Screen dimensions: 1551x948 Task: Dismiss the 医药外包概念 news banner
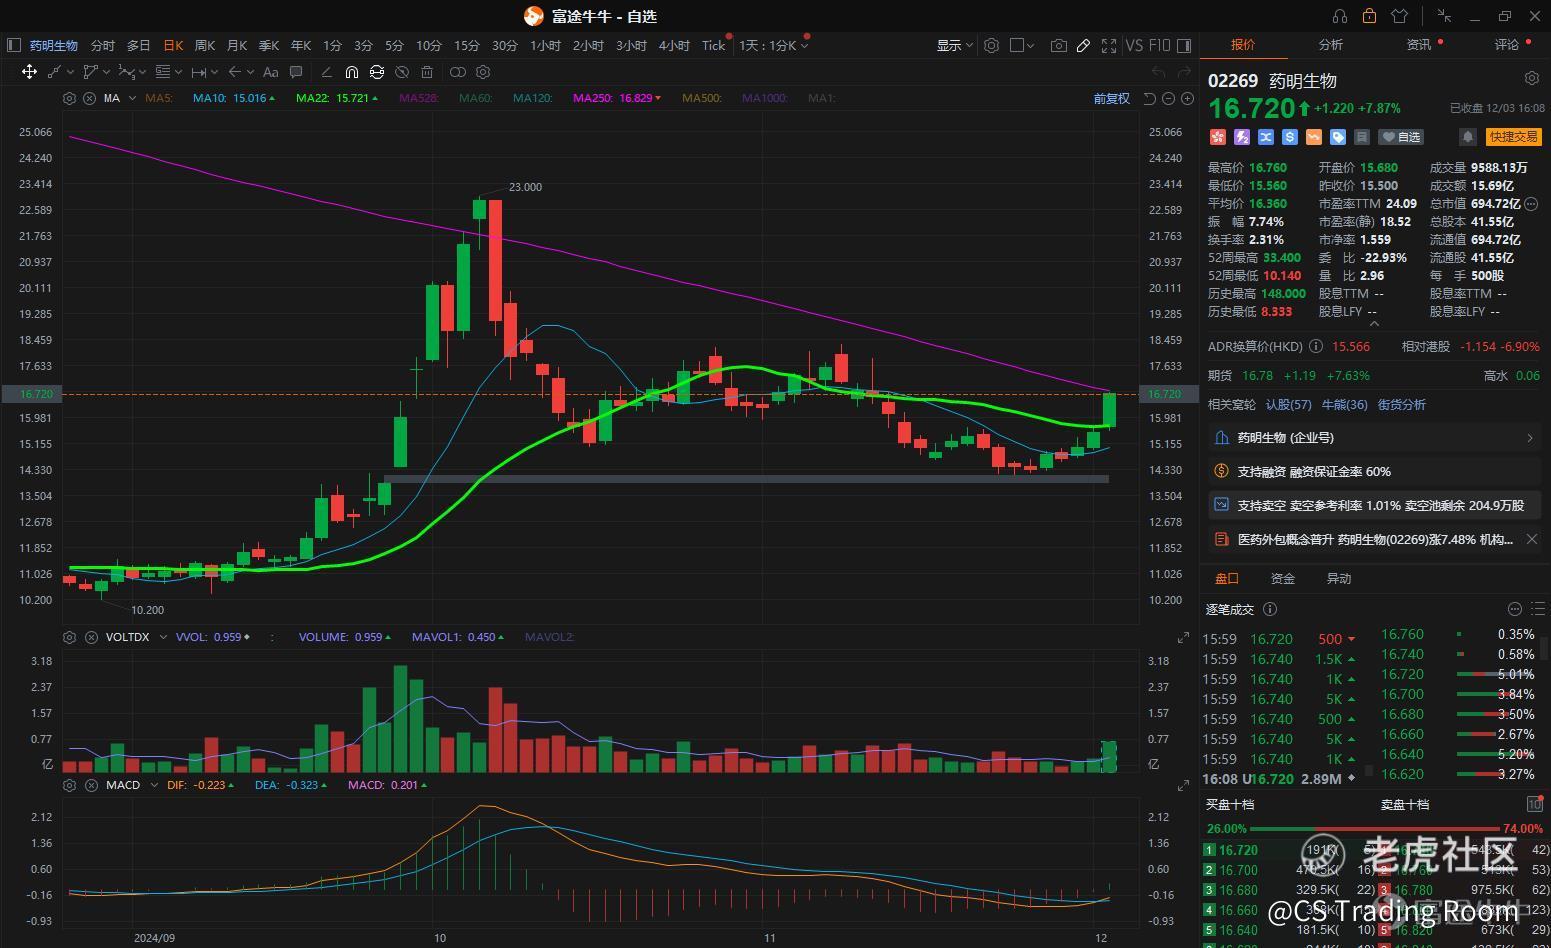pos(1531,540)
